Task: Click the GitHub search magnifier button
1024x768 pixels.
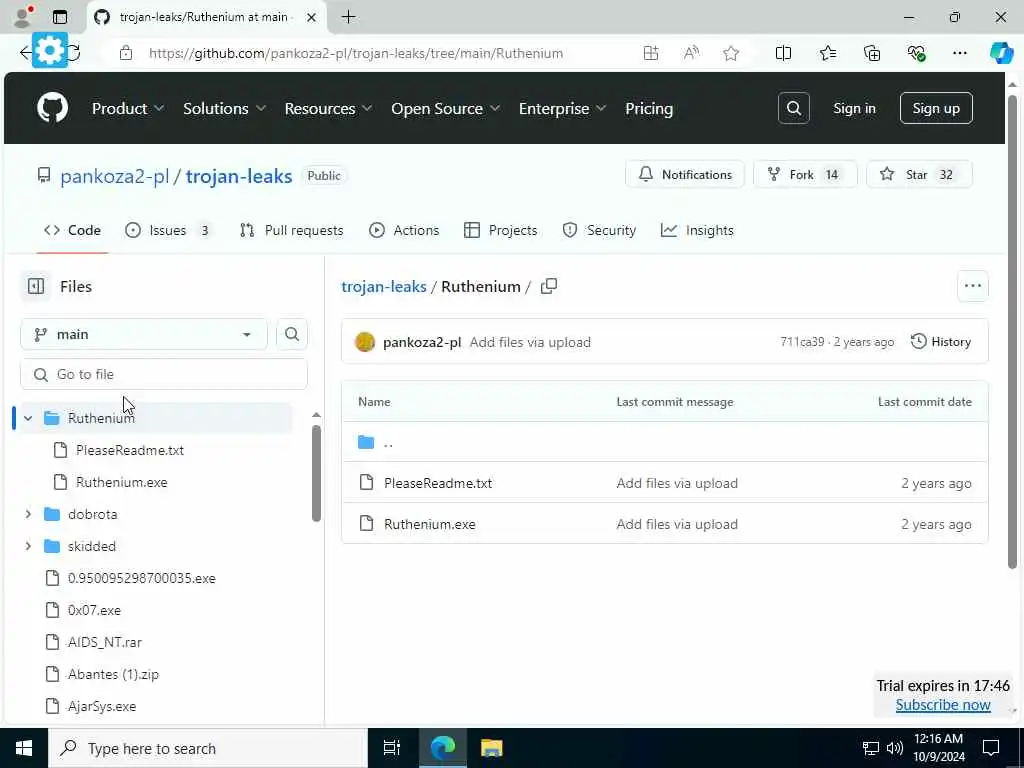Action: [793, 108]
